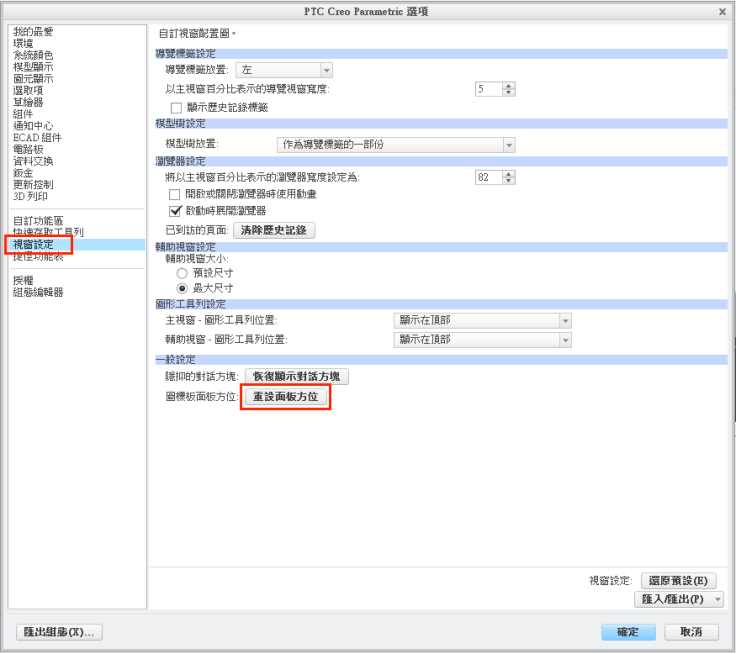Screen dimensions: 736x654
Task: Click 重設面板方位 button
Action: pos(286,397)
